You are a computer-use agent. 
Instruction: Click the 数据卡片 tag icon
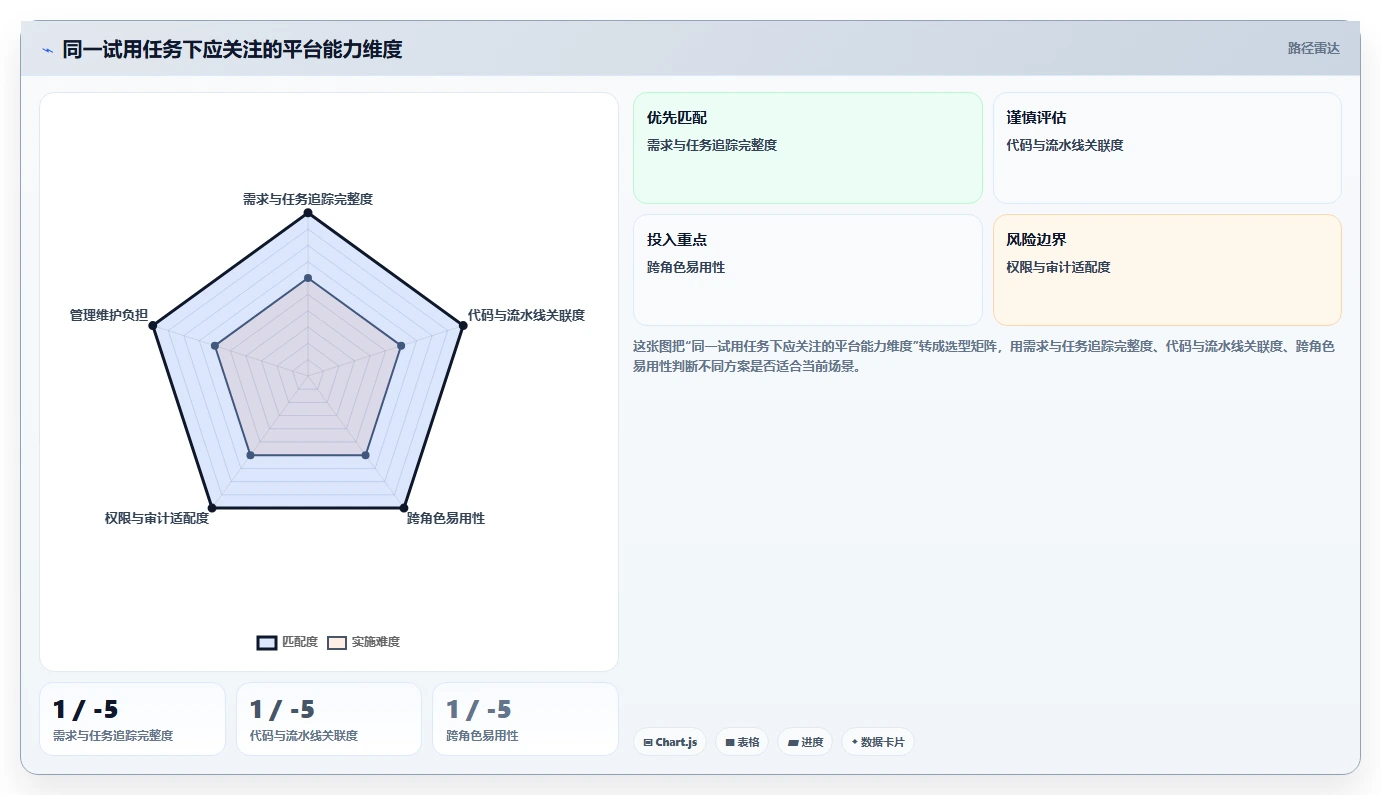(x=854, y=743)
